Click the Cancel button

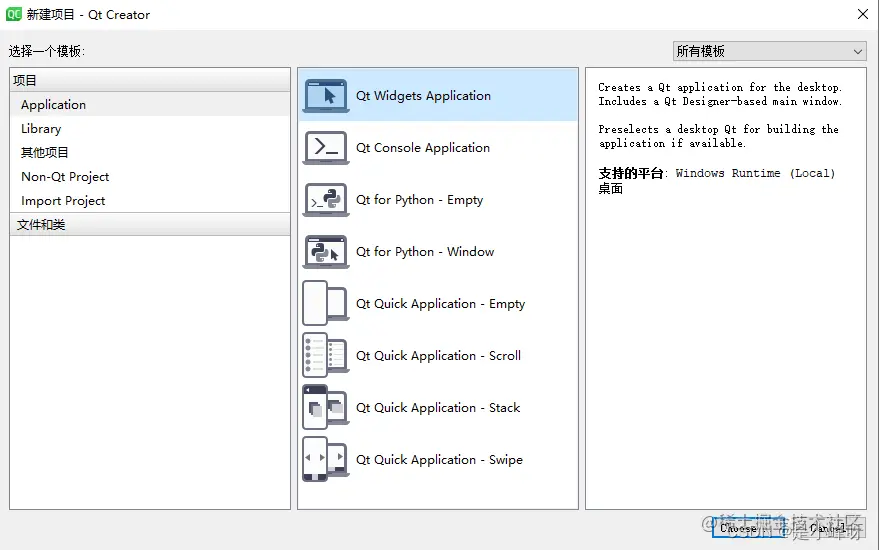point(827,528)
